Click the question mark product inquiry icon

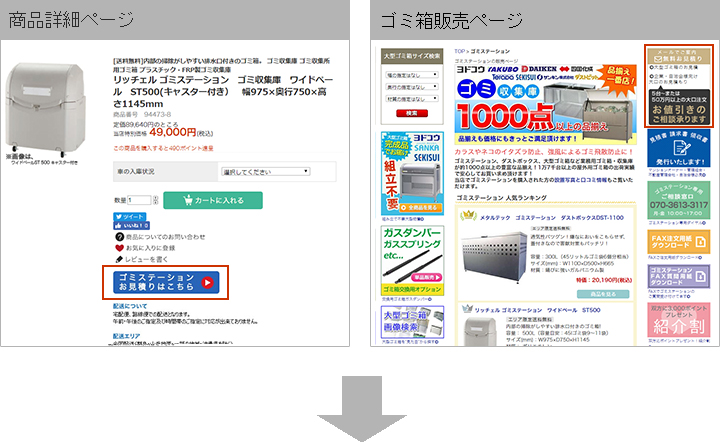tap(120, 237)
